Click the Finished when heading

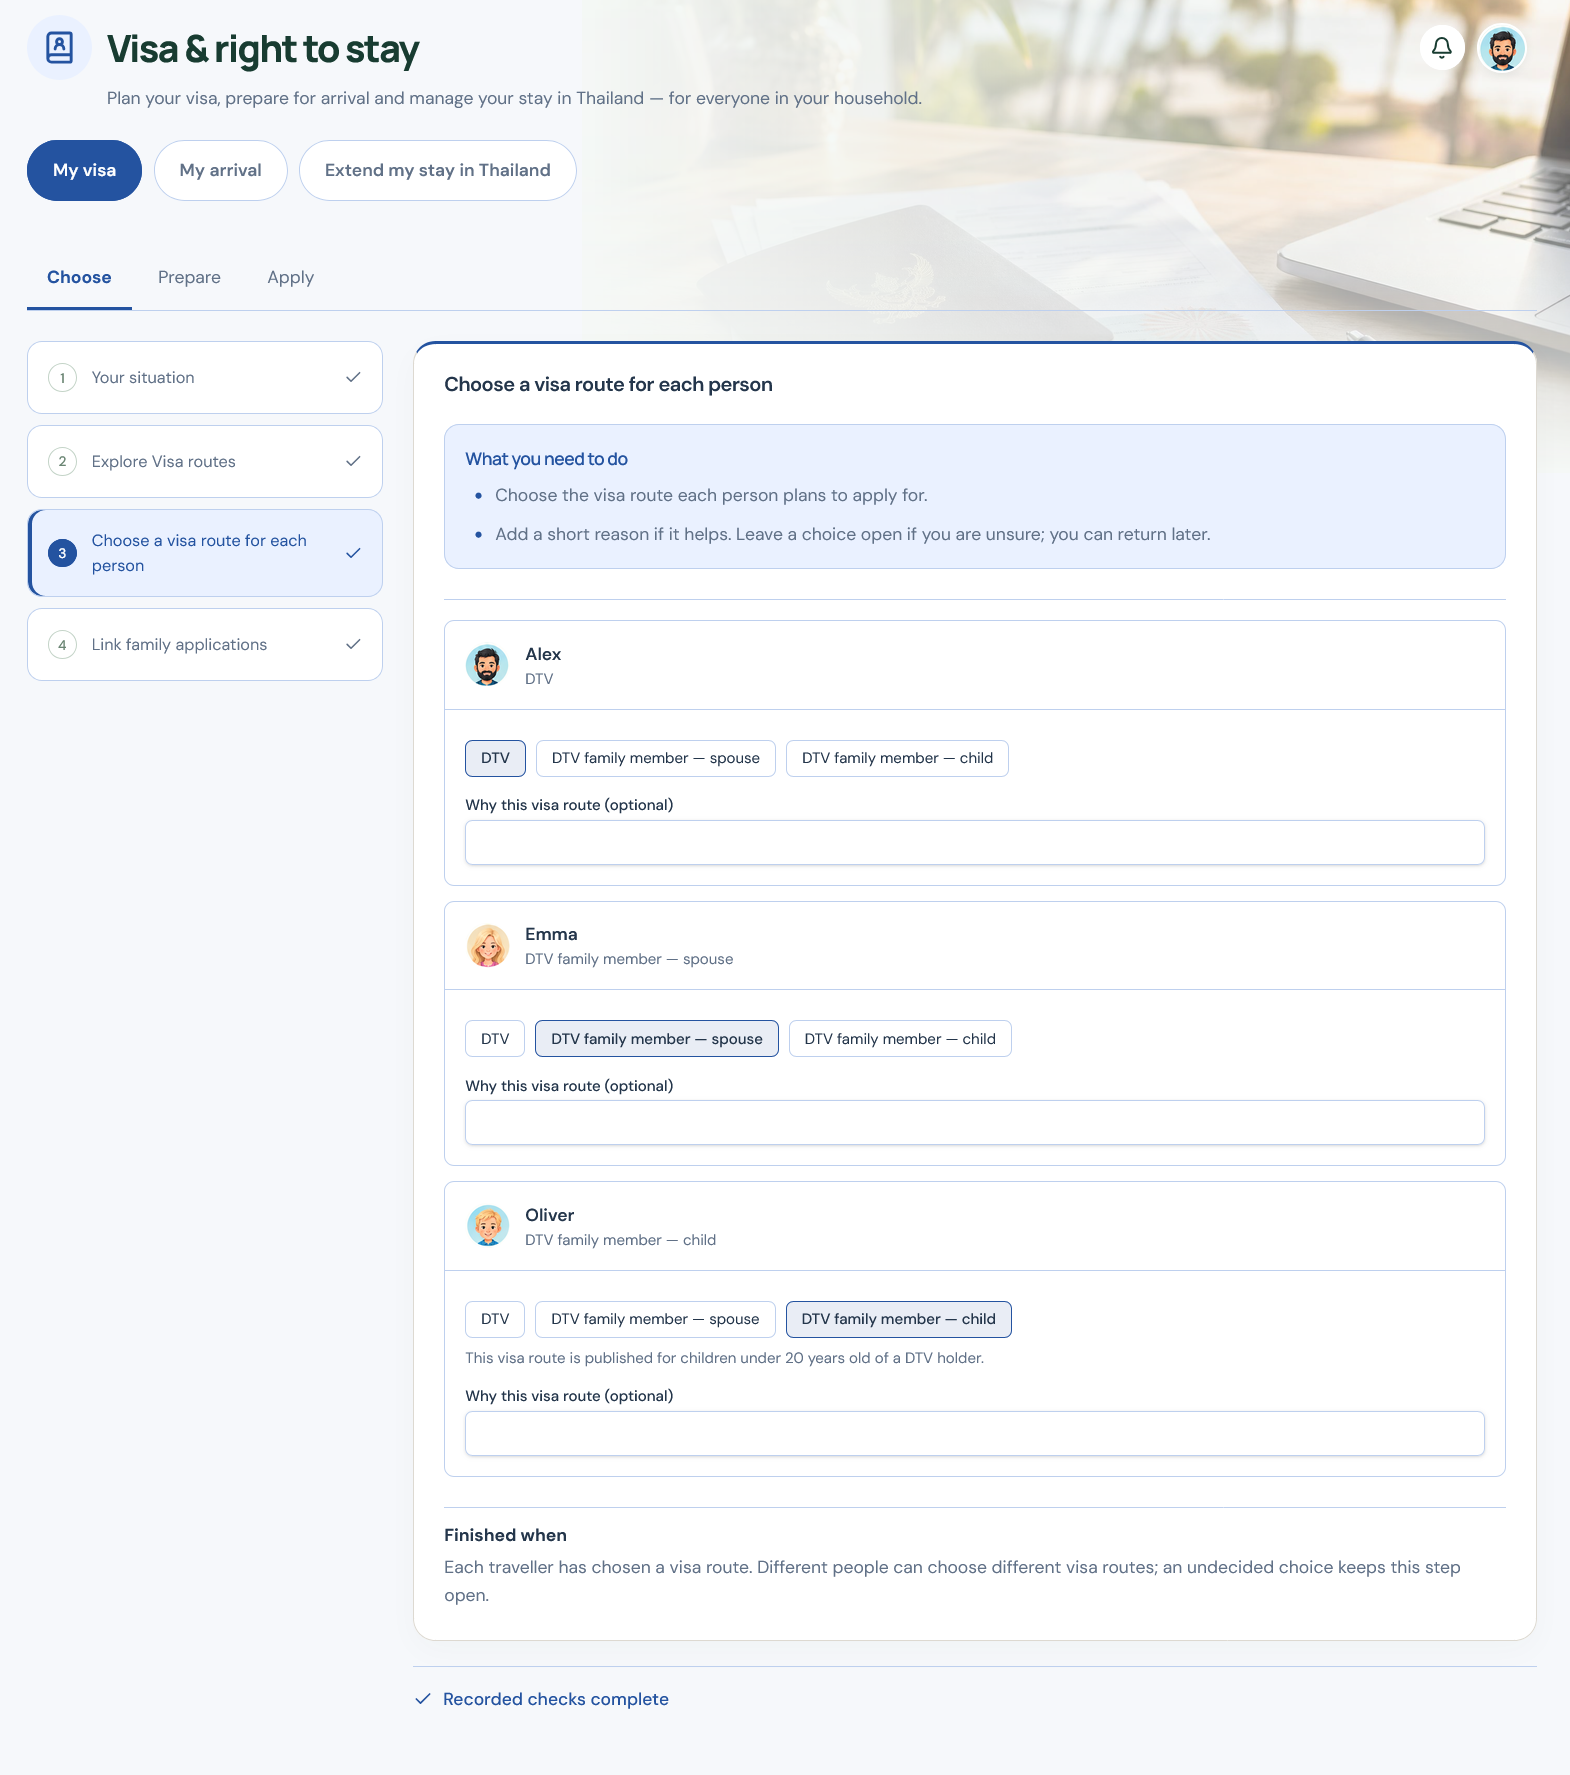pos(505,1535)
